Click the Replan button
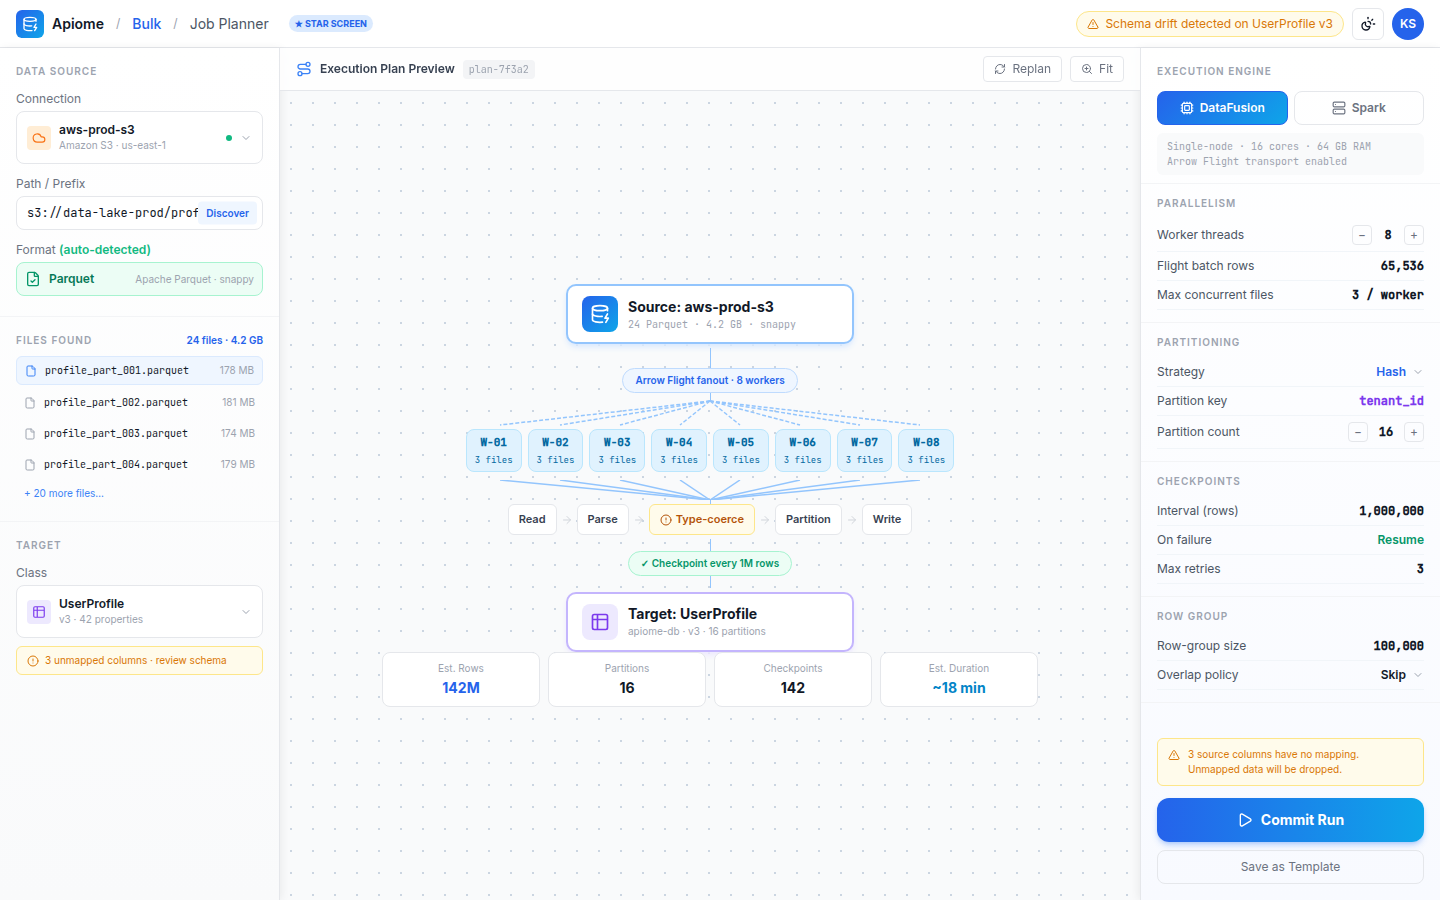This screenshot has height=900, width=1440. coord(1022,69)
